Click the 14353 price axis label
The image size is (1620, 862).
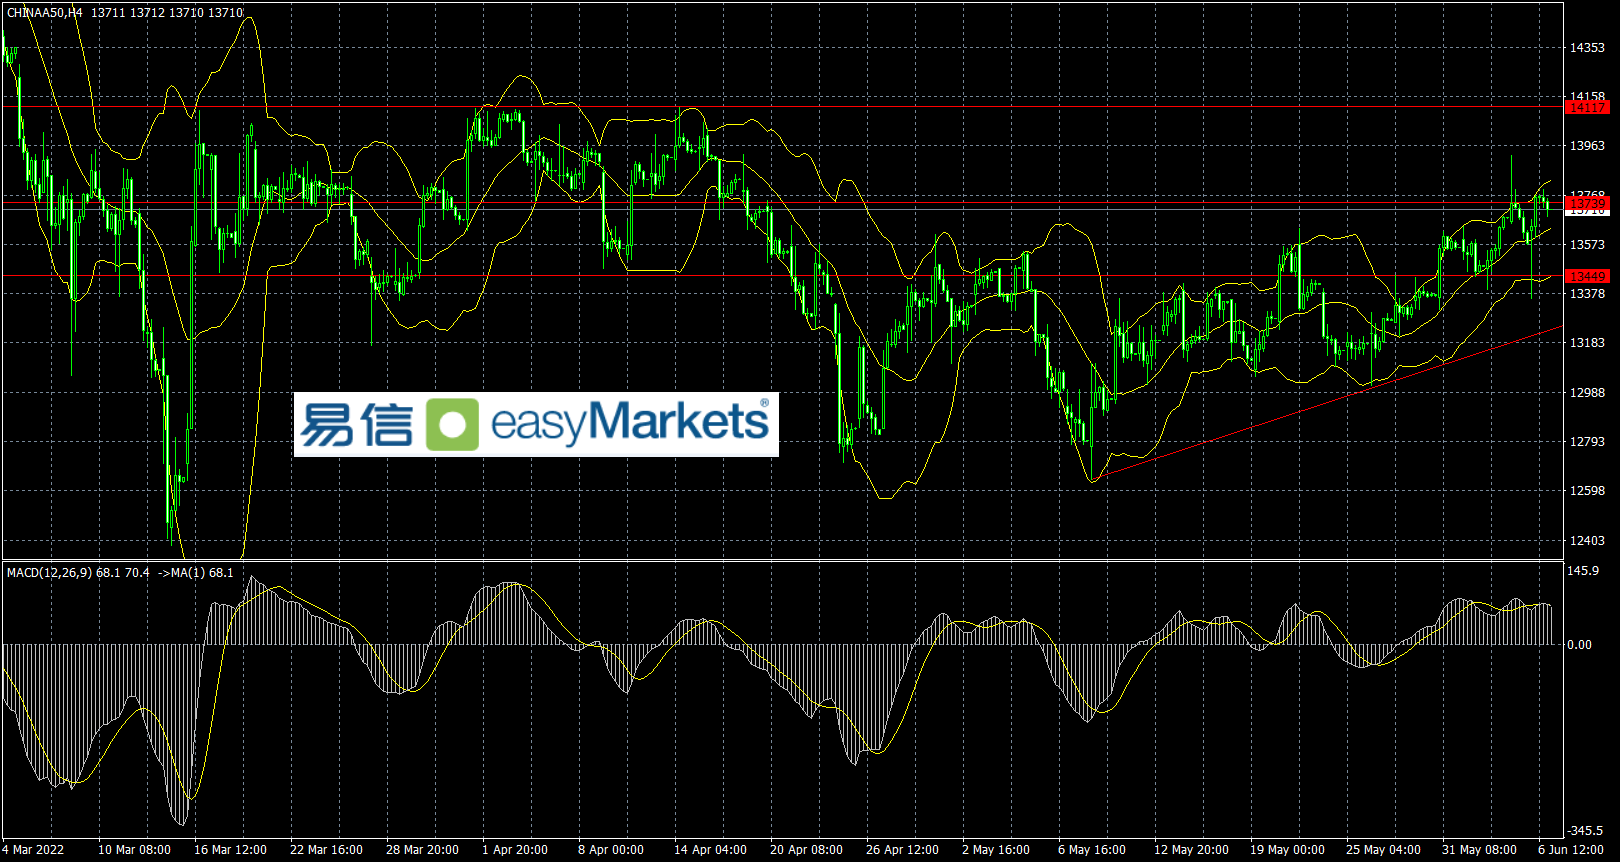pos(1587,48)
